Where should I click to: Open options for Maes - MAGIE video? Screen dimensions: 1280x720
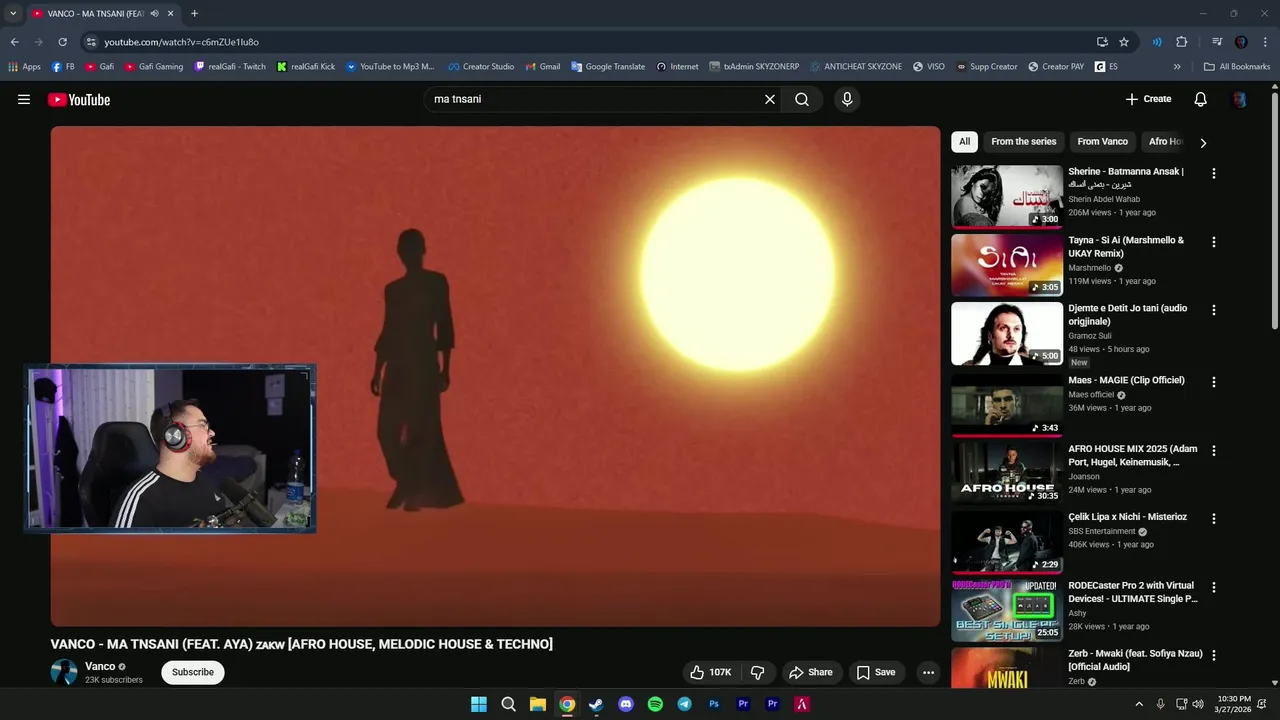coord(1214,382)
